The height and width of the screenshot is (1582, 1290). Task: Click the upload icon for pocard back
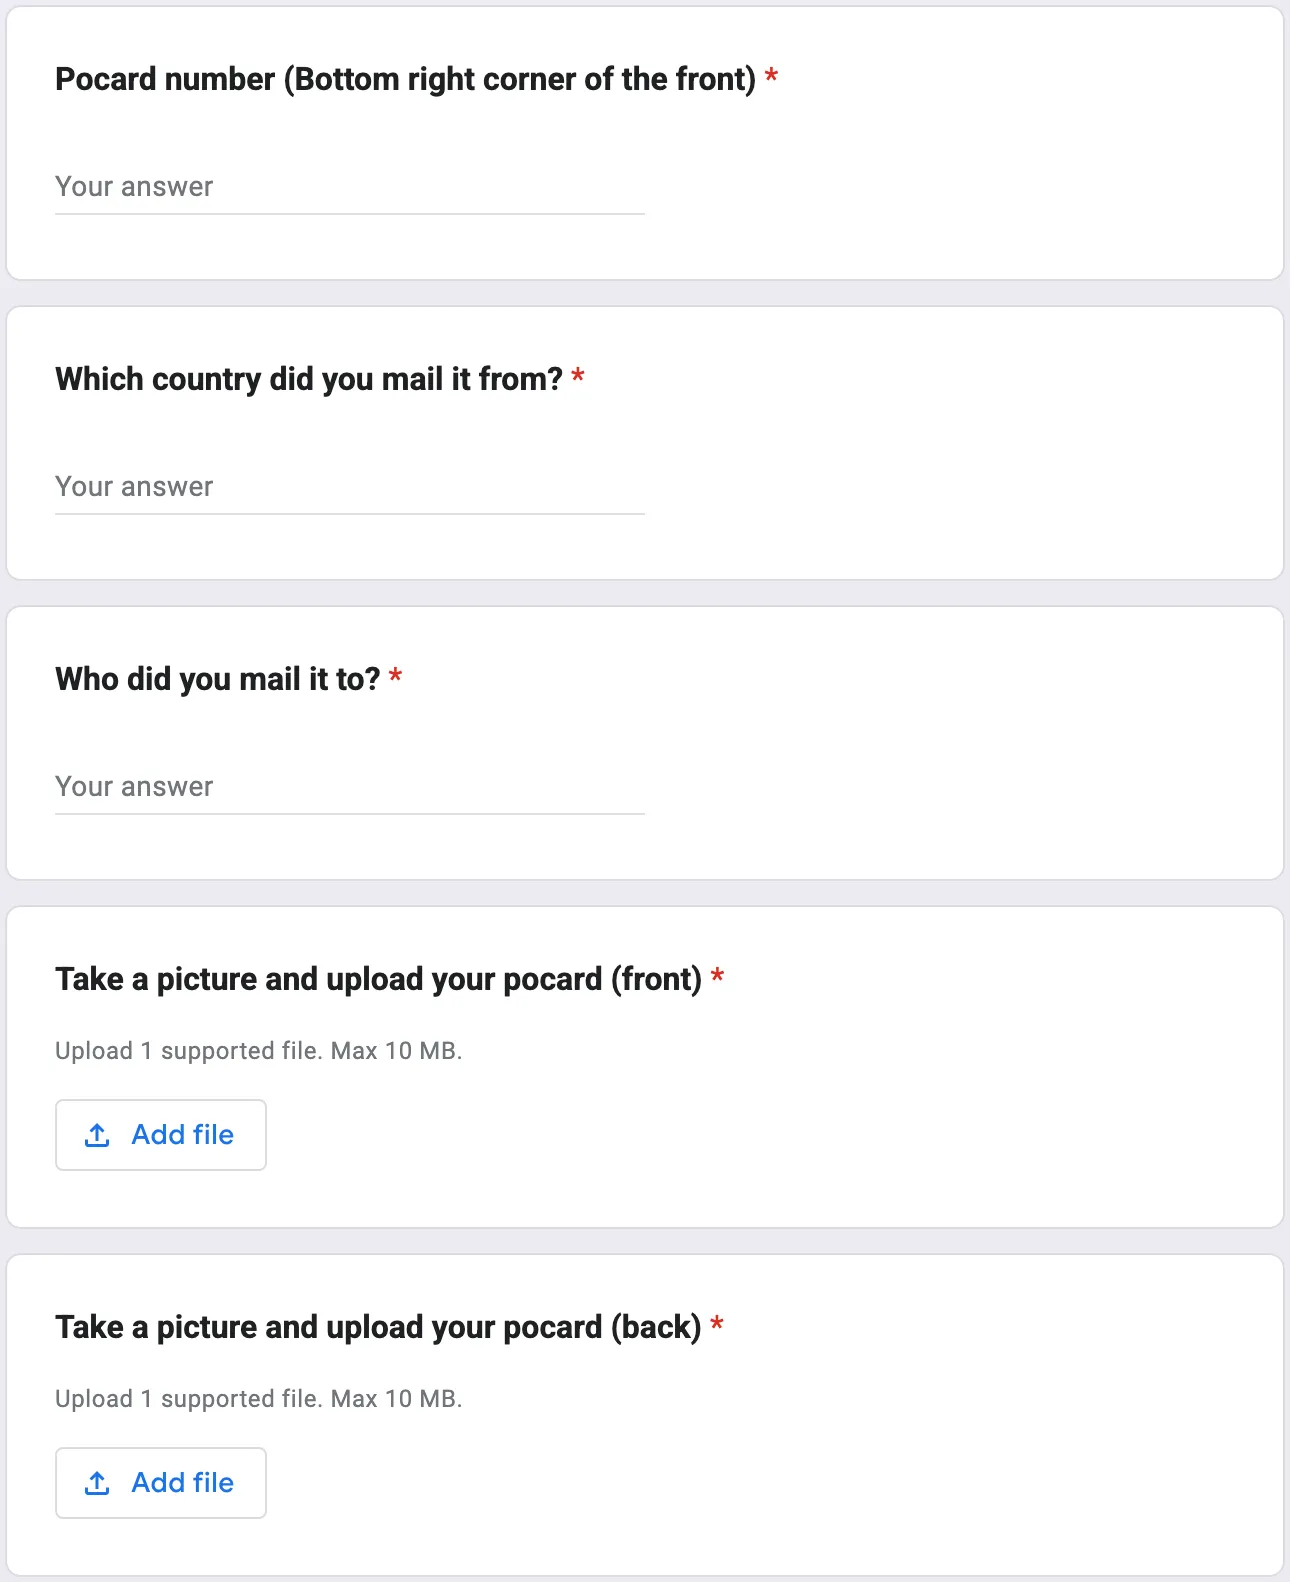(97, 1483)
